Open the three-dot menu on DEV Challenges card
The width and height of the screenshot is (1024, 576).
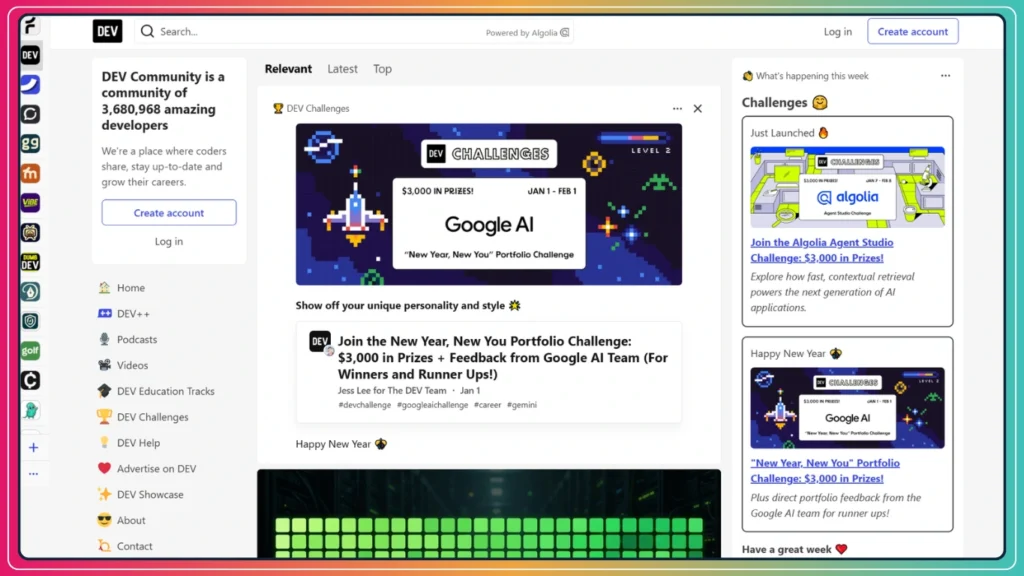click(x=677, y=109)
